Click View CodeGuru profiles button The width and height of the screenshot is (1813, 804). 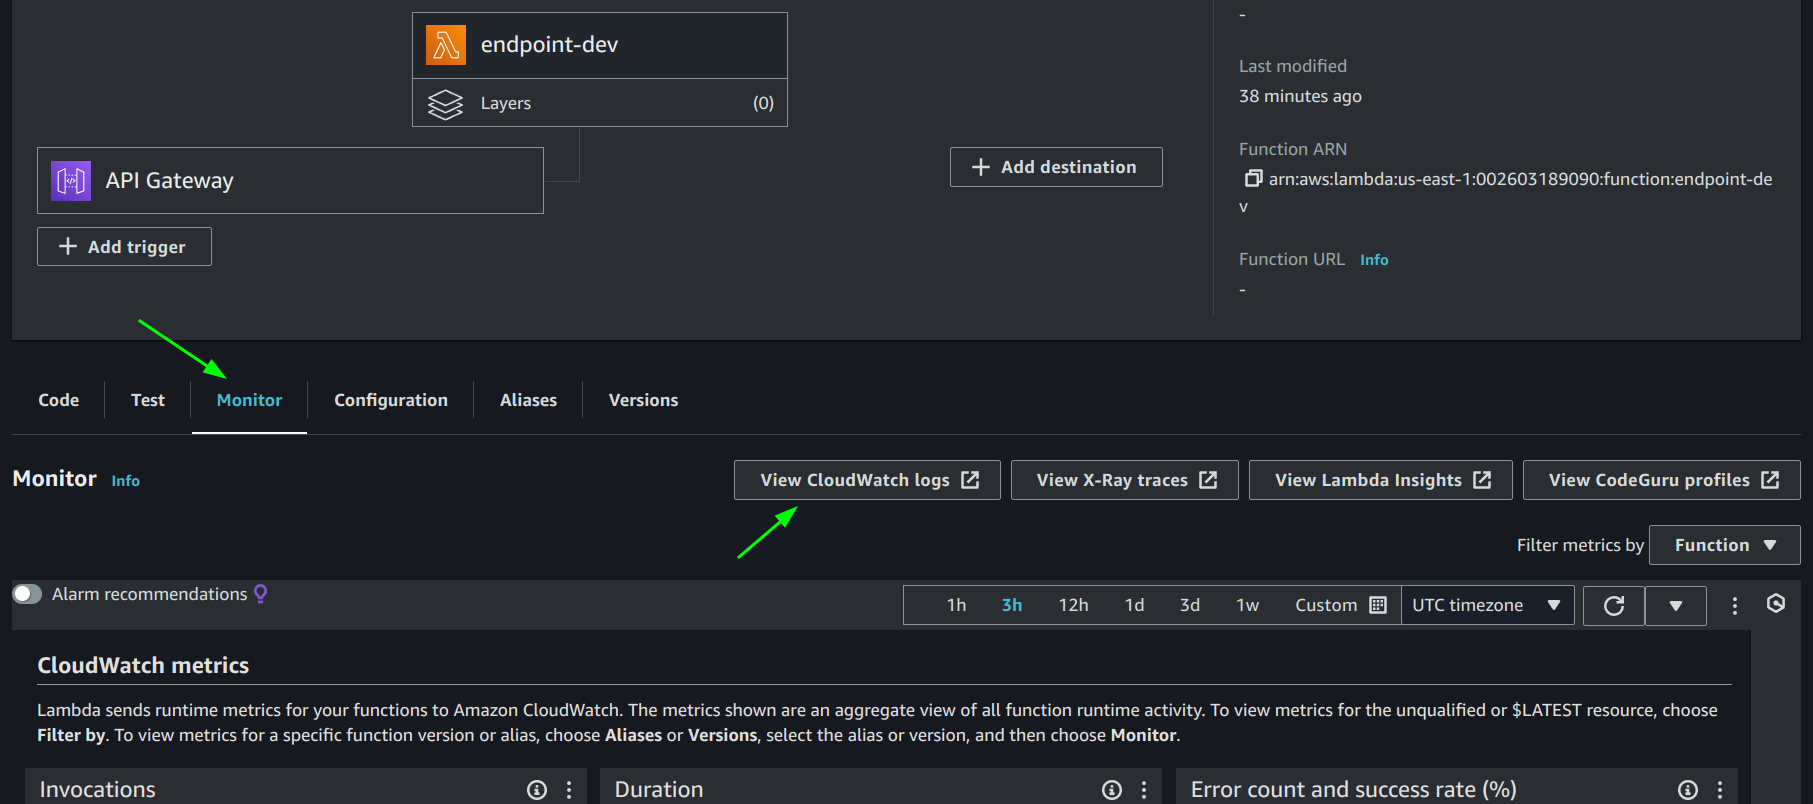pos(1662,480)
